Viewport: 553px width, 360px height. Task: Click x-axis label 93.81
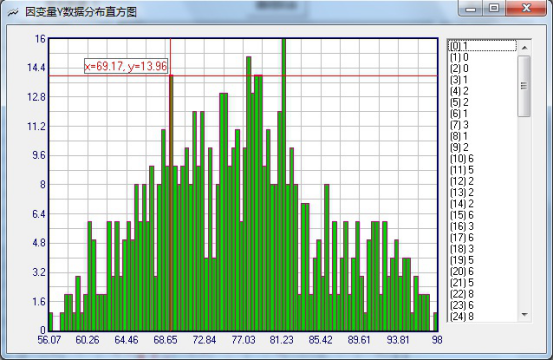pyautogui.click(x=398, y=340)
